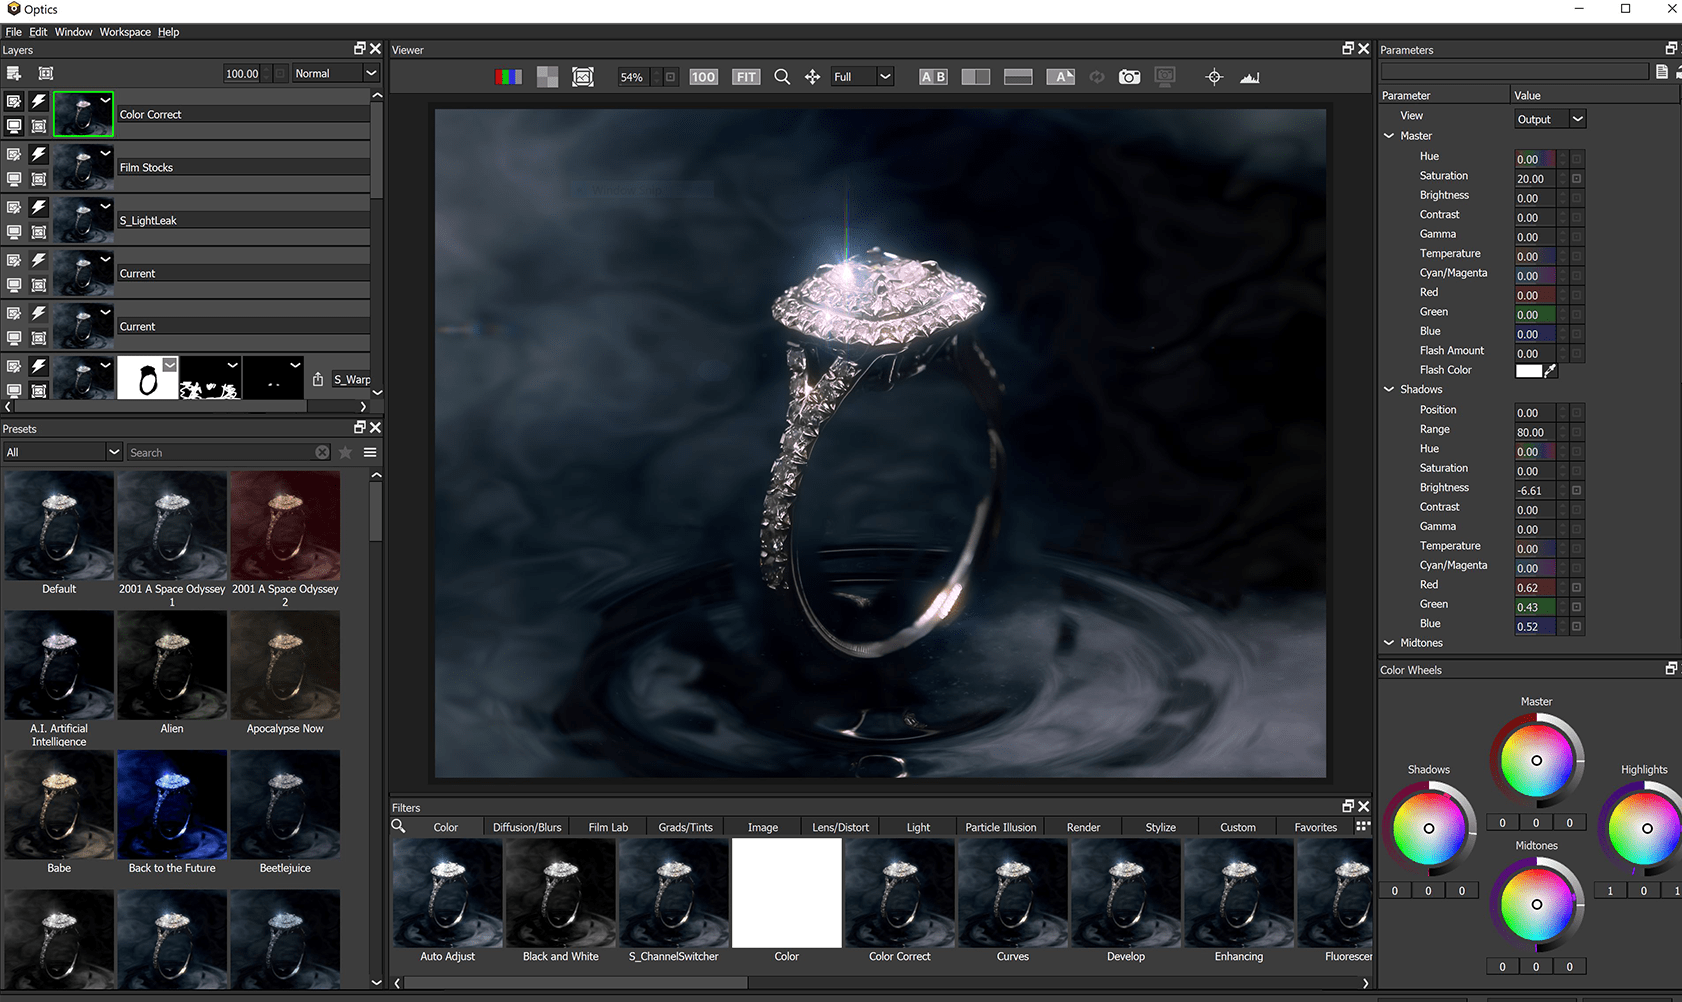Open the Workspace menu
This screenshot has height=1002, width=1682.
124,31
